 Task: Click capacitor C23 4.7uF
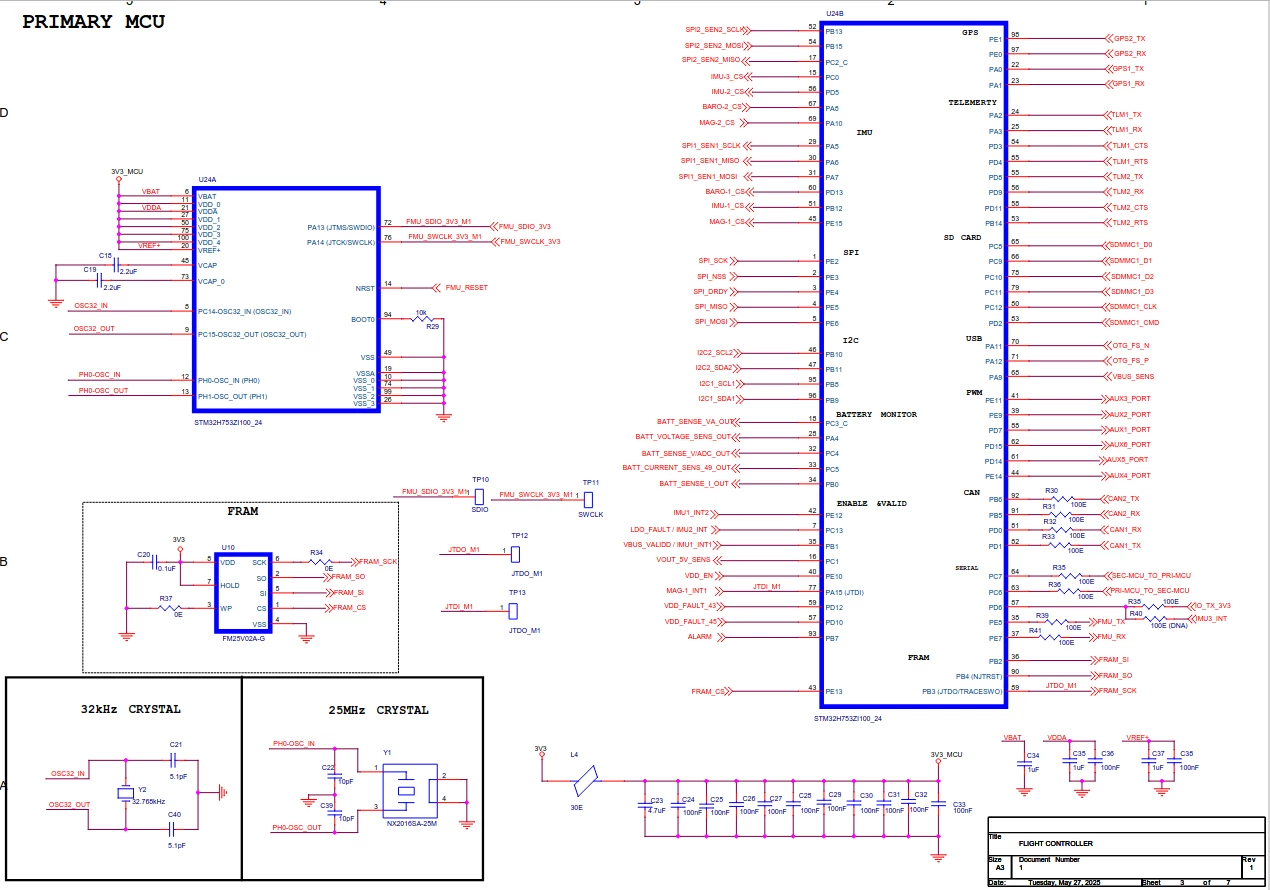point(644,804)
